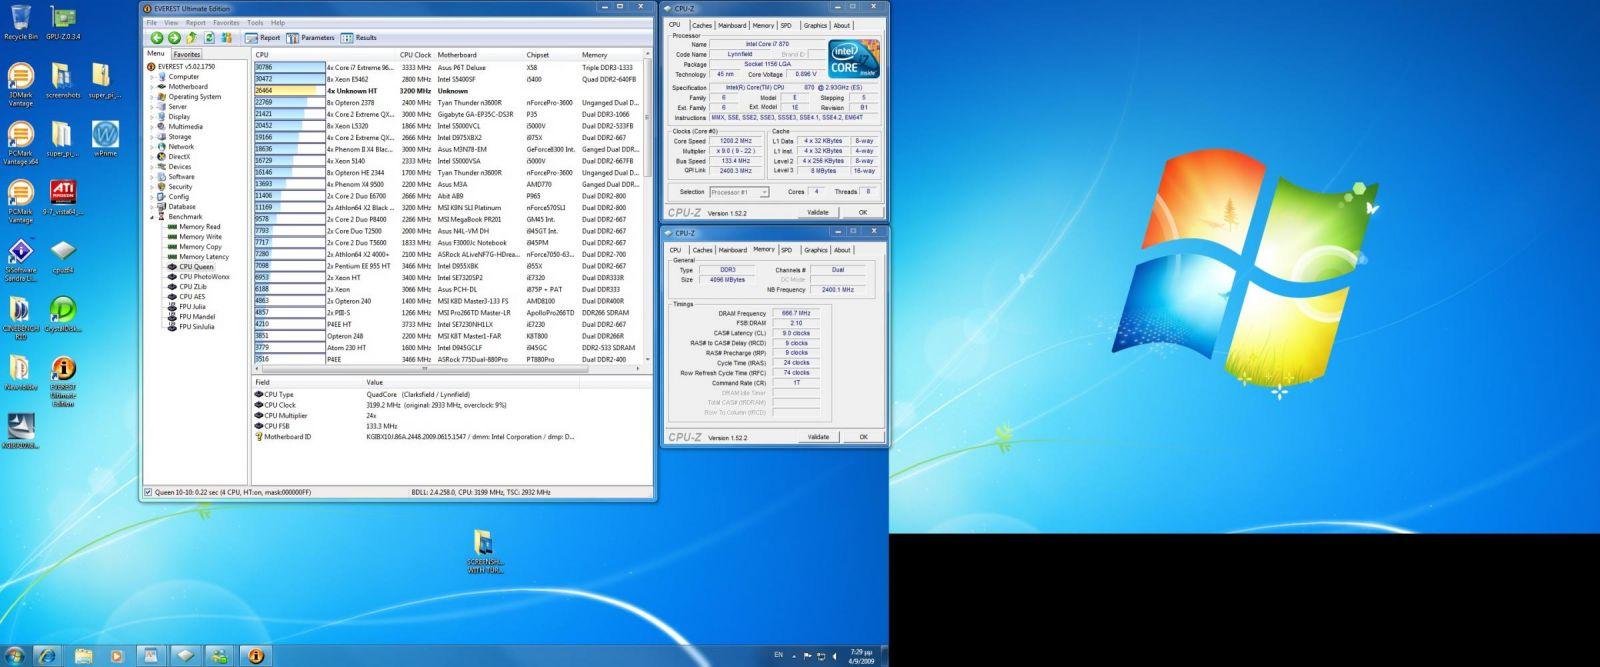Switch to EVEREST via its taskbar icon
1600x667 pixels.
click(x=255, y=656)
